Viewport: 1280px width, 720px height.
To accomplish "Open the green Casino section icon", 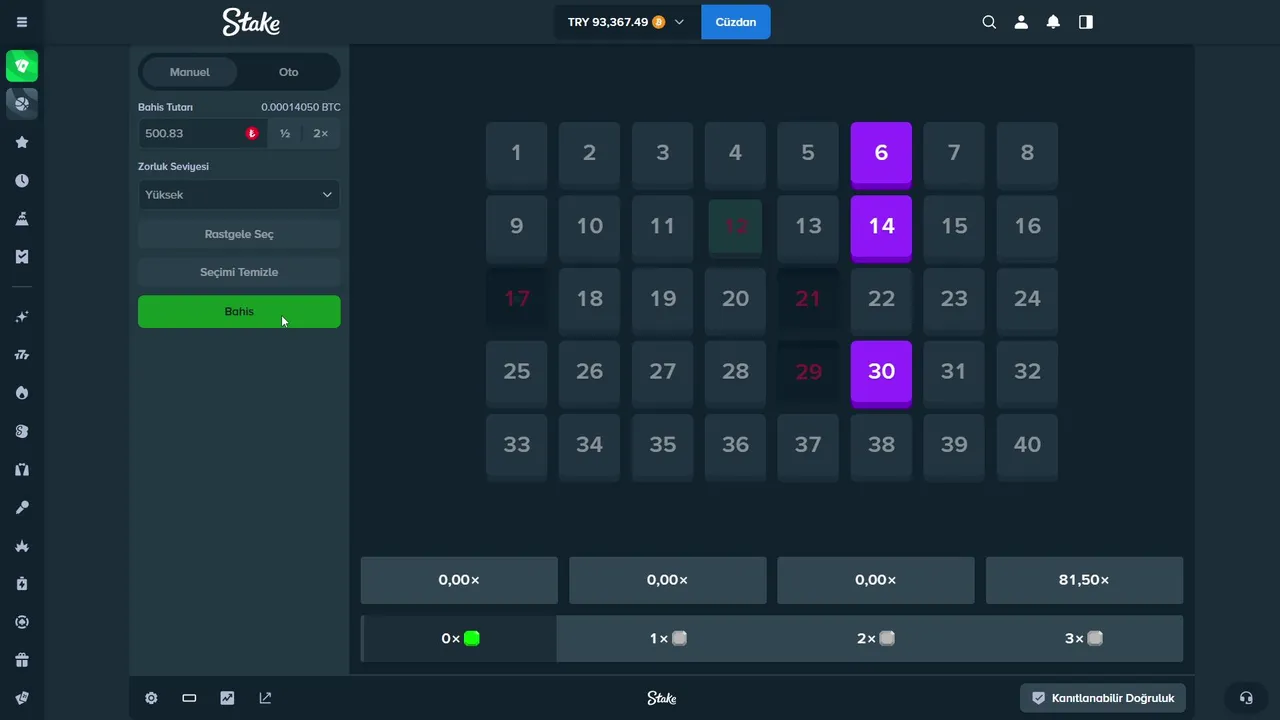I will click(x=22, y=66).
